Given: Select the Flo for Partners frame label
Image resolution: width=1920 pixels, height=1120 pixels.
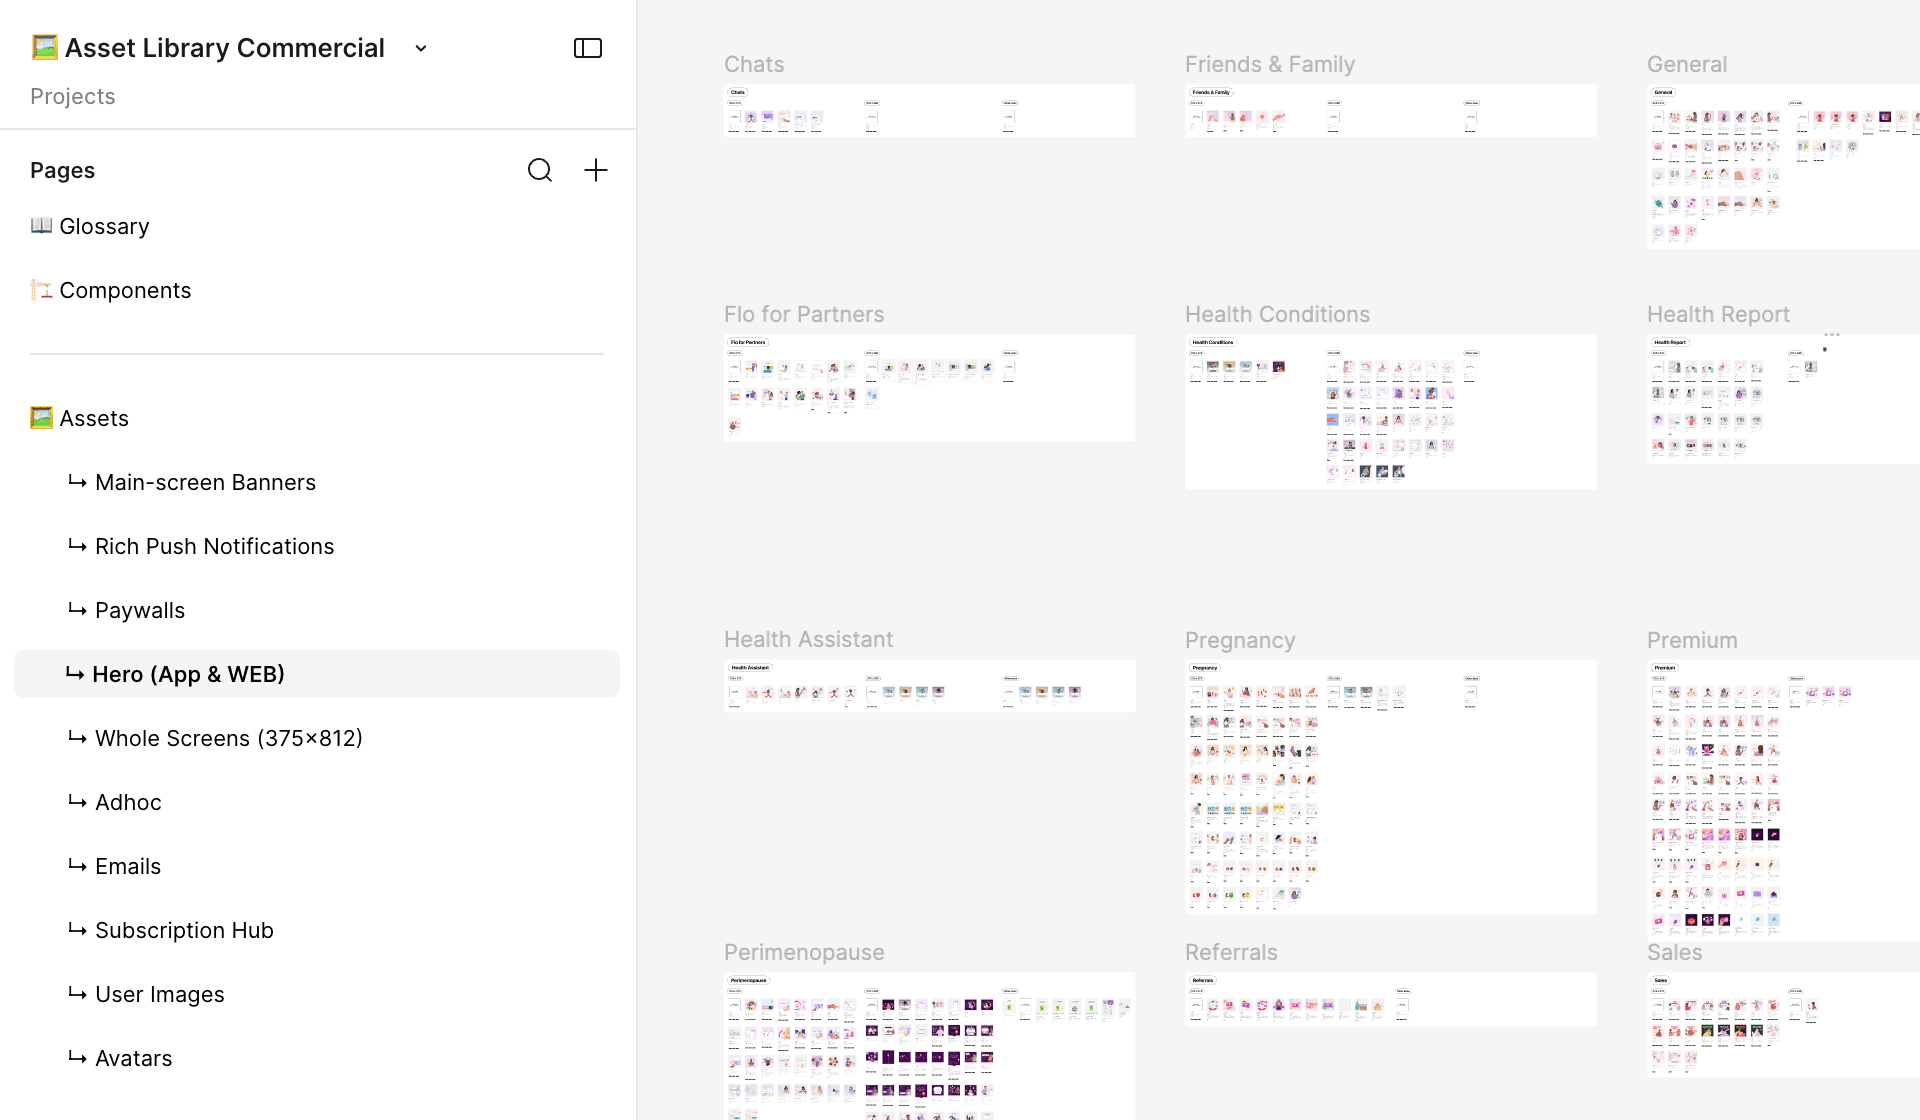Looking at the screenshot, I should tap(804, 314).
